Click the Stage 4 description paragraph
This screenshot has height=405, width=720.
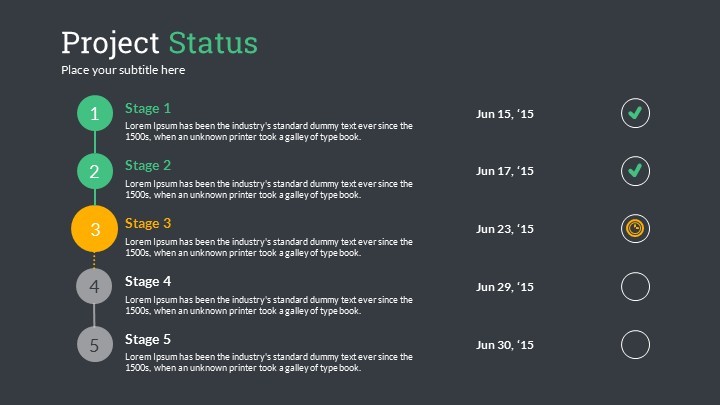(268, 305)
